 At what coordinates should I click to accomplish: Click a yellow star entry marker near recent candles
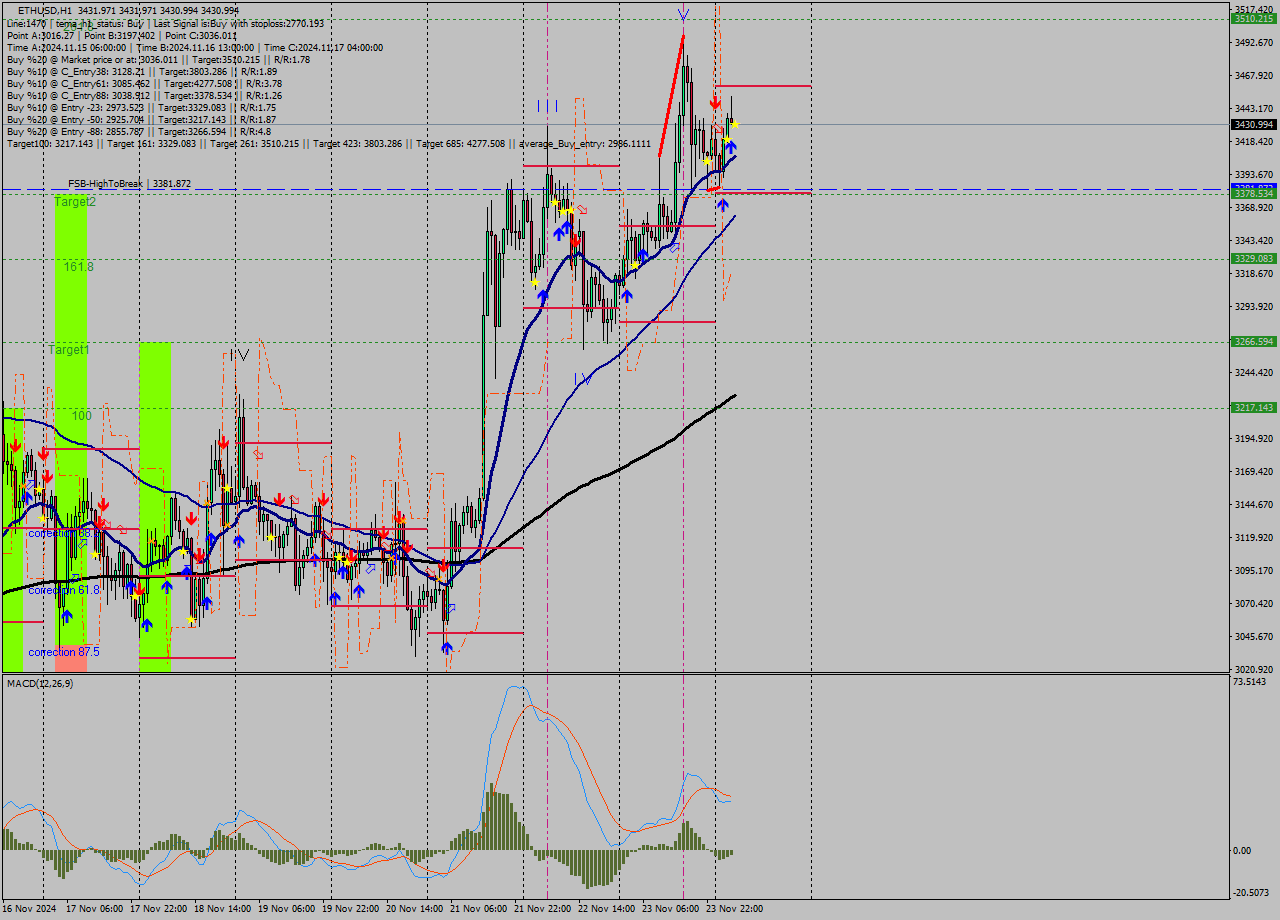point(735,125)
